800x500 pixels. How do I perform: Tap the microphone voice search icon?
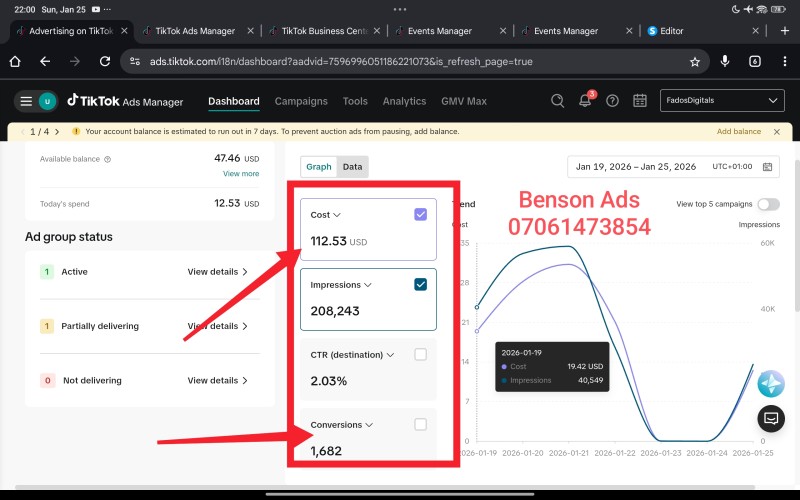pos(724,61)
